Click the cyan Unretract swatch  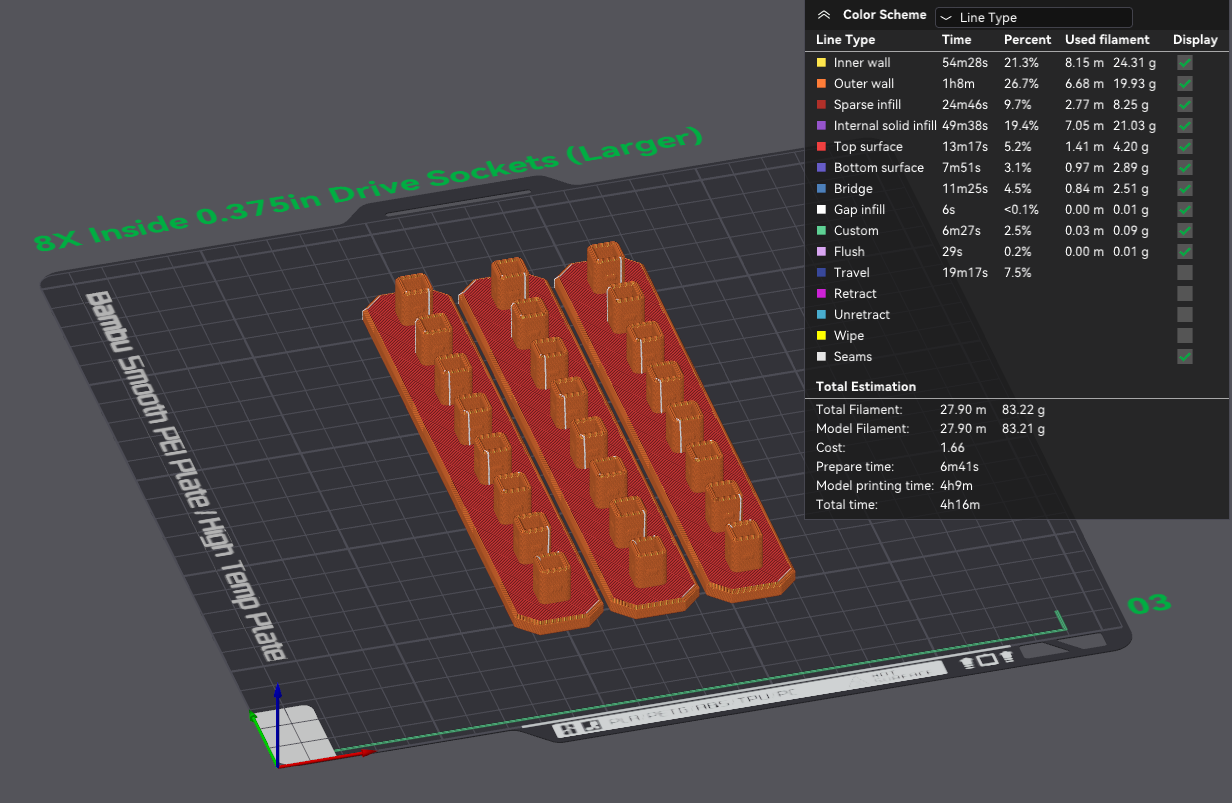822,315
